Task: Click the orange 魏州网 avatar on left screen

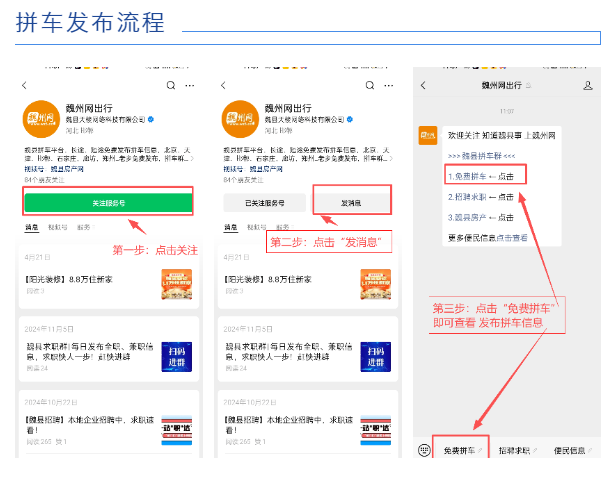Action: (41, 119)
